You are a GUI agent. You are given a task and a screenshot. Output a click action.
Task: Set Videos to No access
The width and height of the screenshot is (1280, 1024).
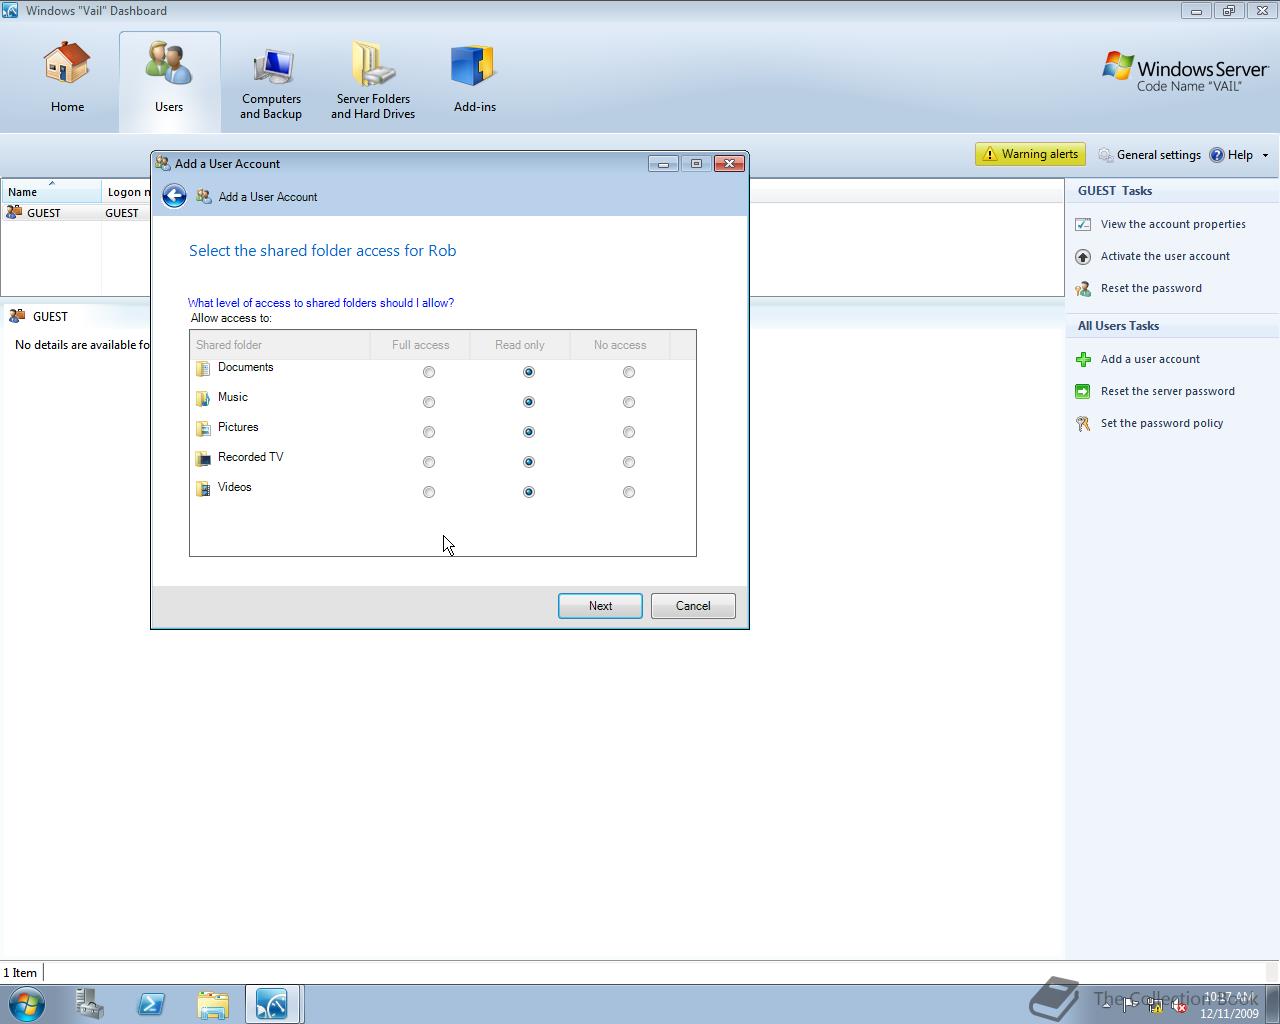629,492
